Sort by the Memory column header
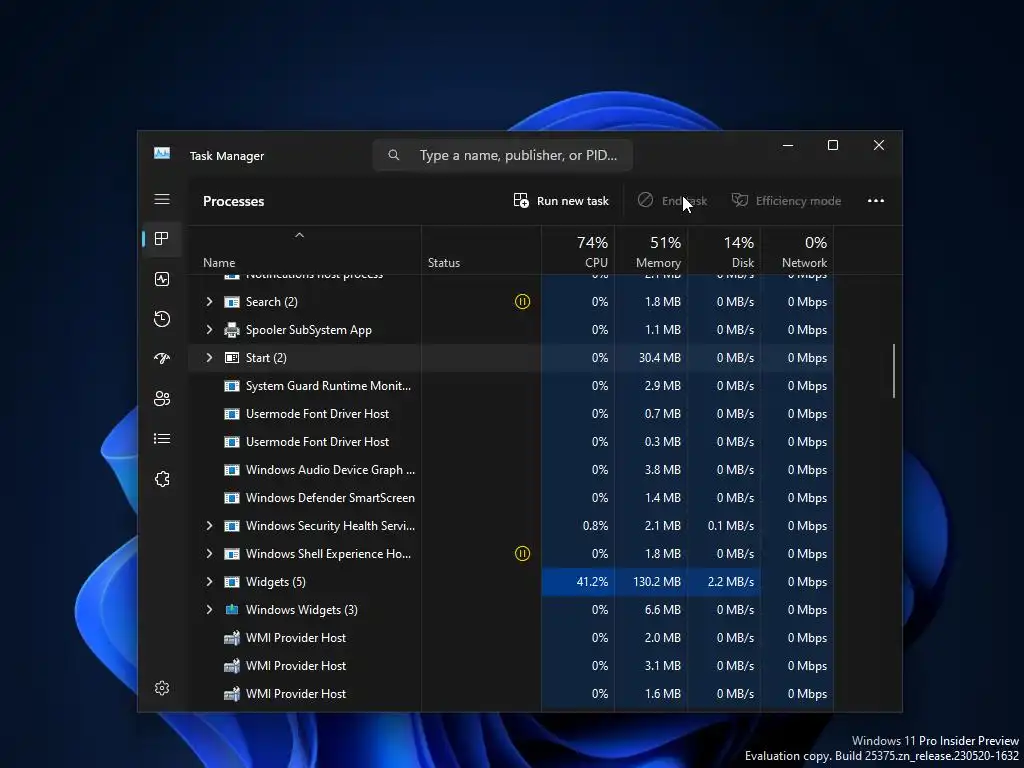The image size is (1024, 768). (x=651, y=251)
